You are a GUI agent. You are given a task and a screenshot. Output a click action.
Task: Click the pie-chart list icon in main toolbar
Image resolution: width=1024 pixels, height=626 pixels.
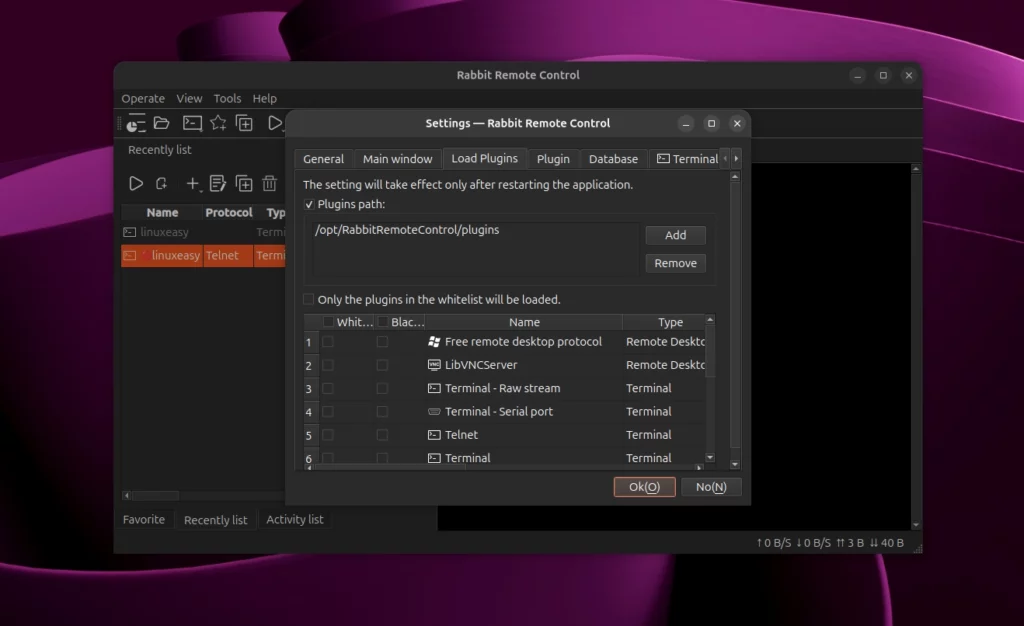(136, 123)
